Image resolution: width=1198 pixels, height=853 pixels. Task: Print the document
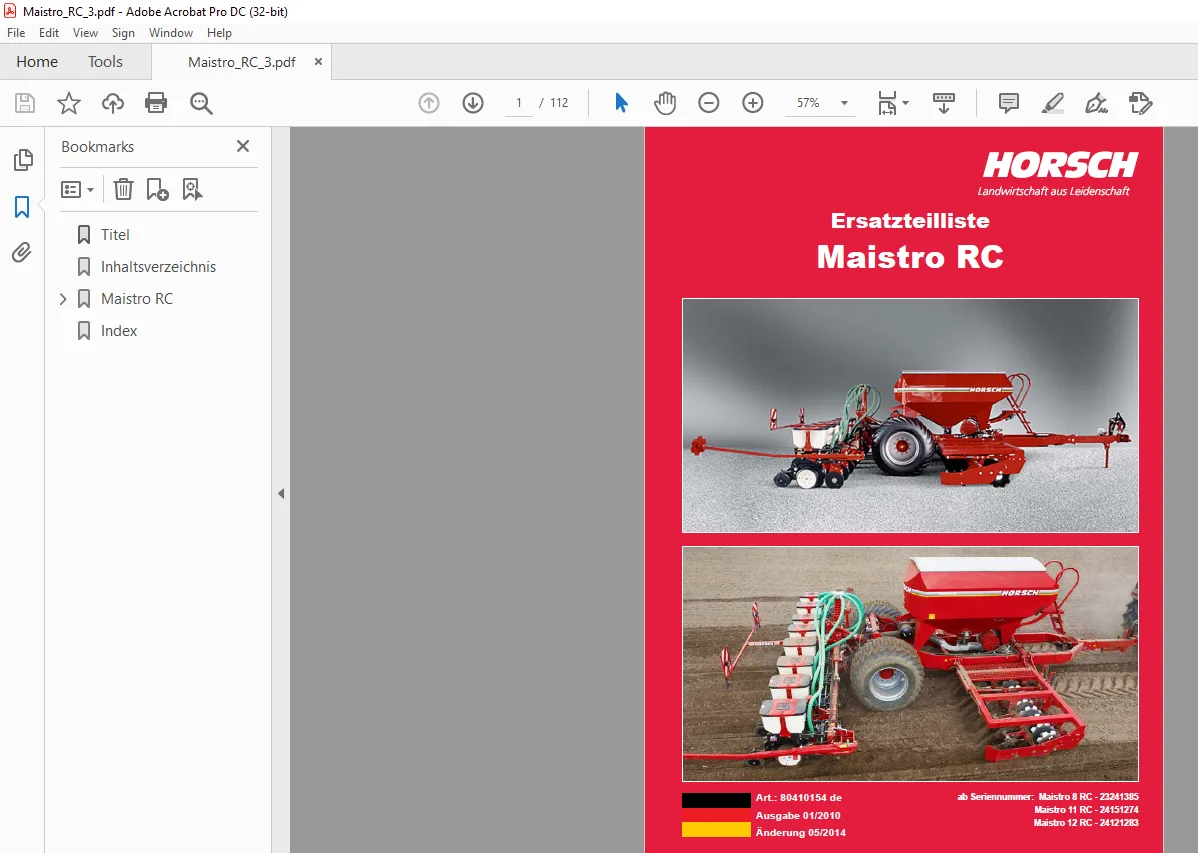coord(156,102)
